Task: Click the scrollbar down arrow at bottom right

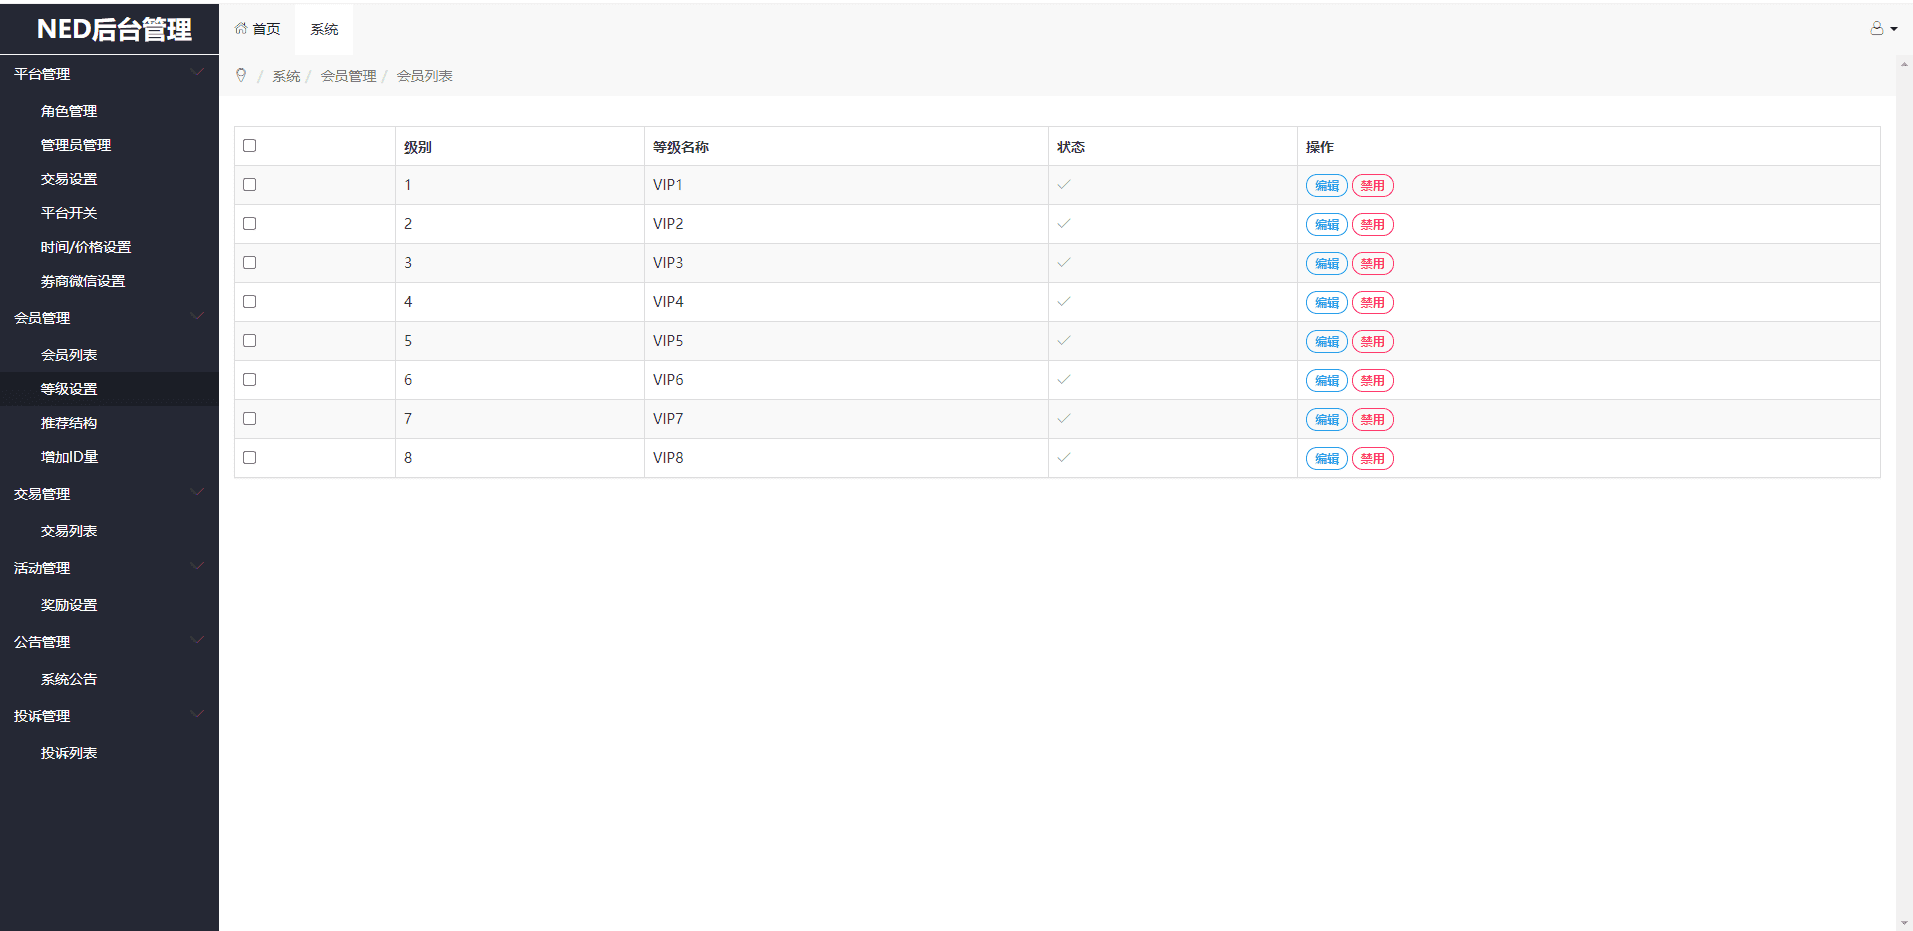Action: pyautogui.click(x=1904, y=923)
